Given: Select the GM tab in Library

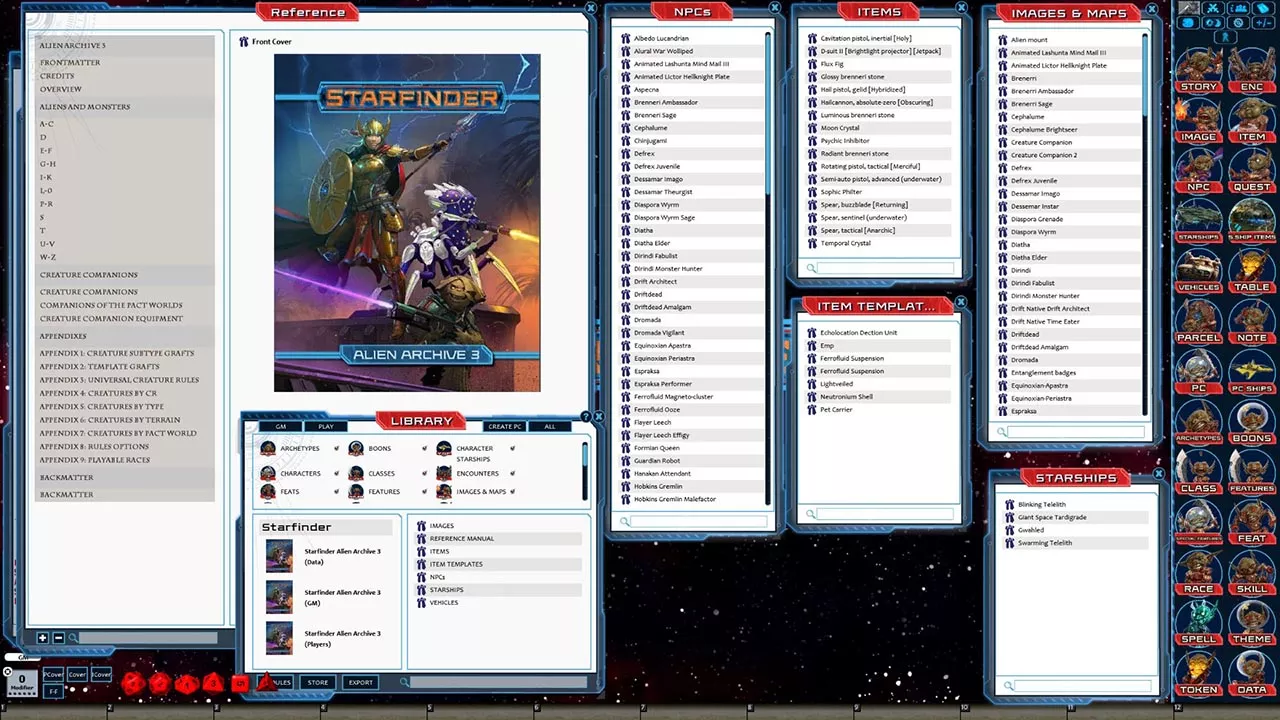Looking at the screenshot, I should coord(281,426).
